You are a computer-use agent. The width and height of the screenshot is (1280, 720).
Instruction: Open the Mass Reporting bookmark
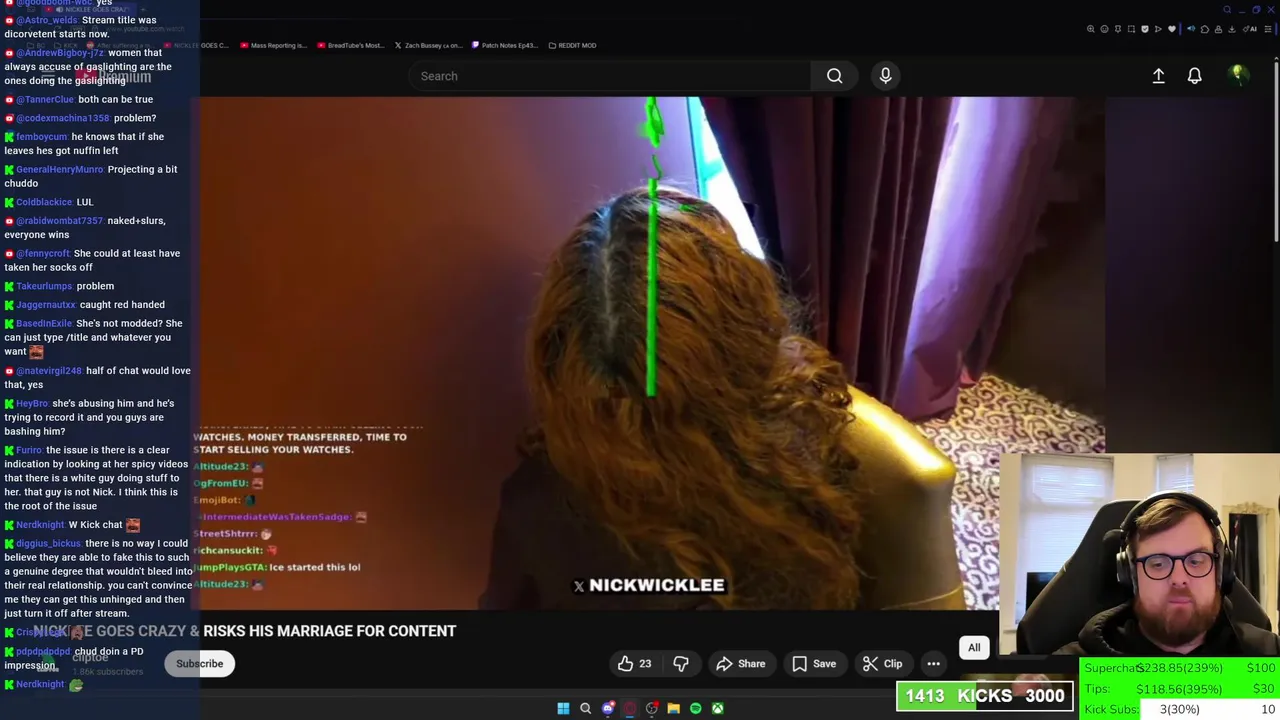tap(273, 45)
